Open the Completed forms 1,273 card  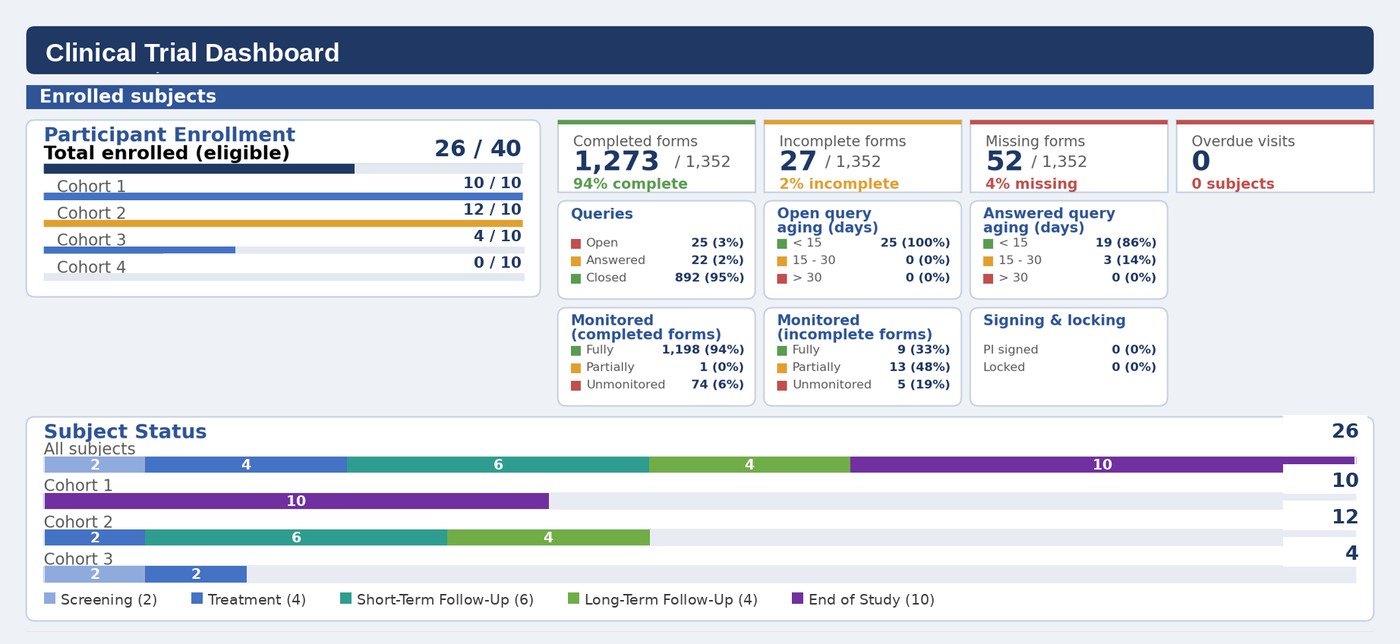[657, 156]
